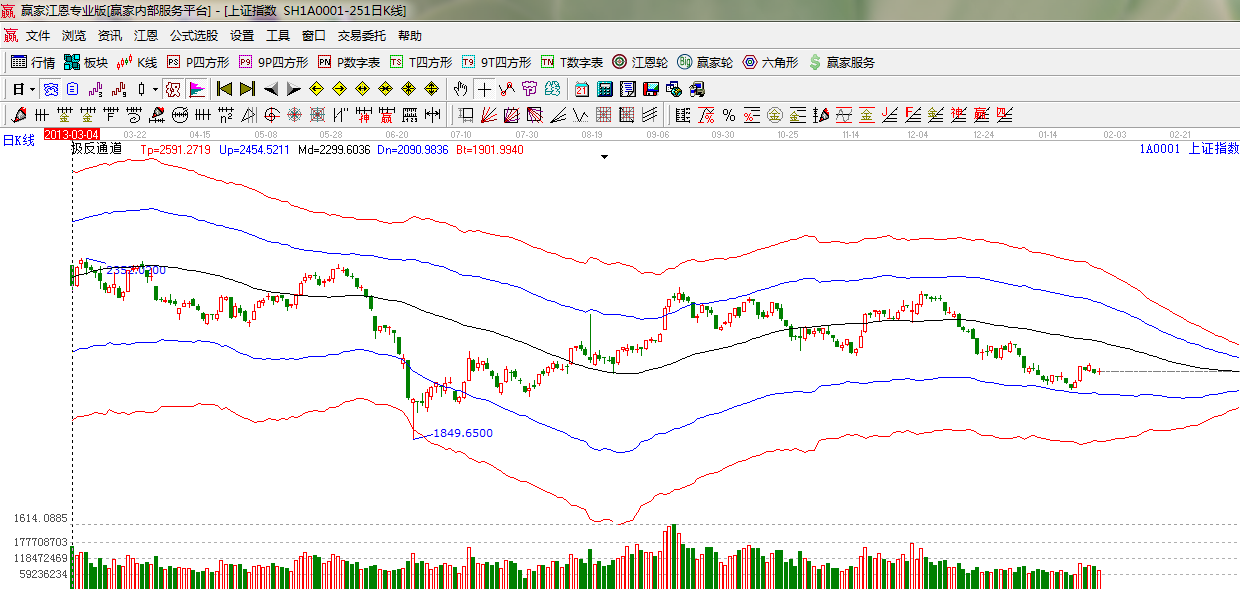The width and height of the screenshot is (1240, 589).
Task: Toggle the pressed red 极 indicator button
Action: pyautogui.click(x=173, y=89)
